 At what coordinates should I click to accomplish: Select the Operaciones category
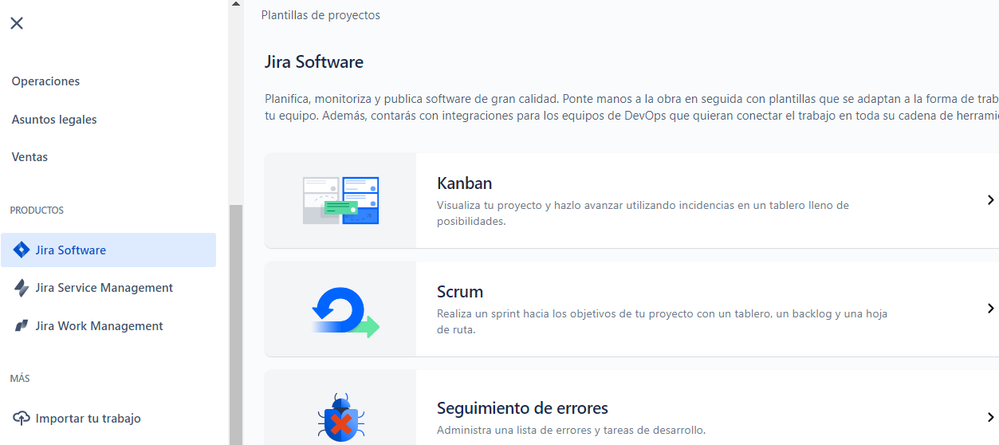45,82
